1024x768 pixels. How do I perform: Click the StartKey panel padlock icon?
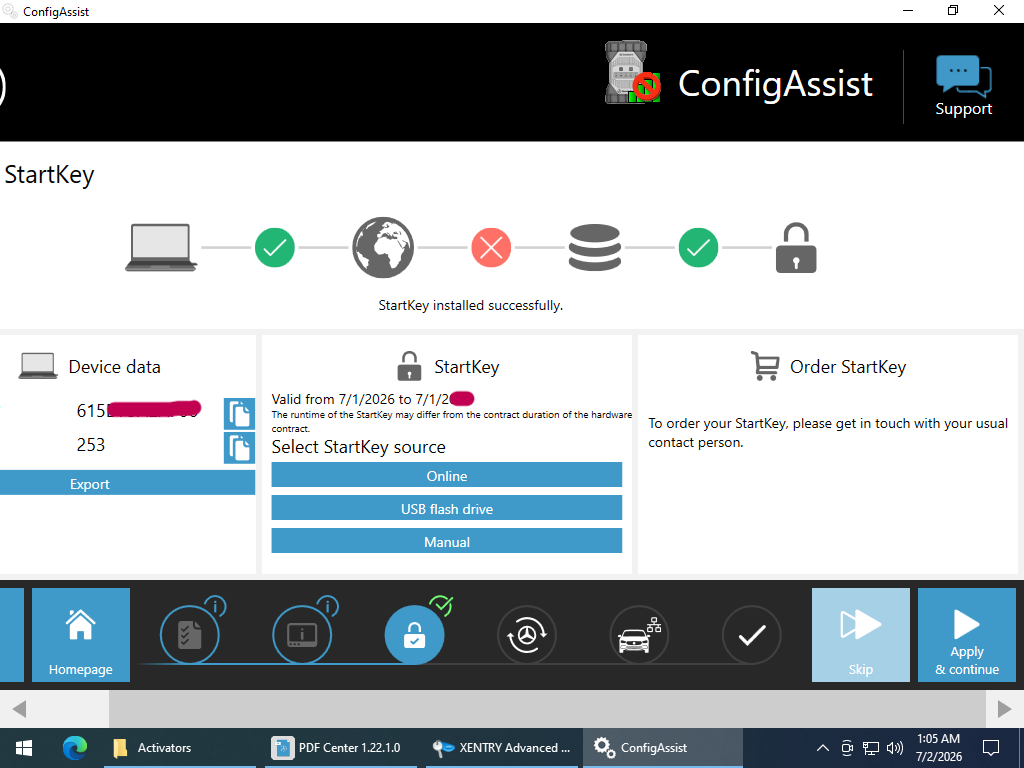(x=409, y=366)
